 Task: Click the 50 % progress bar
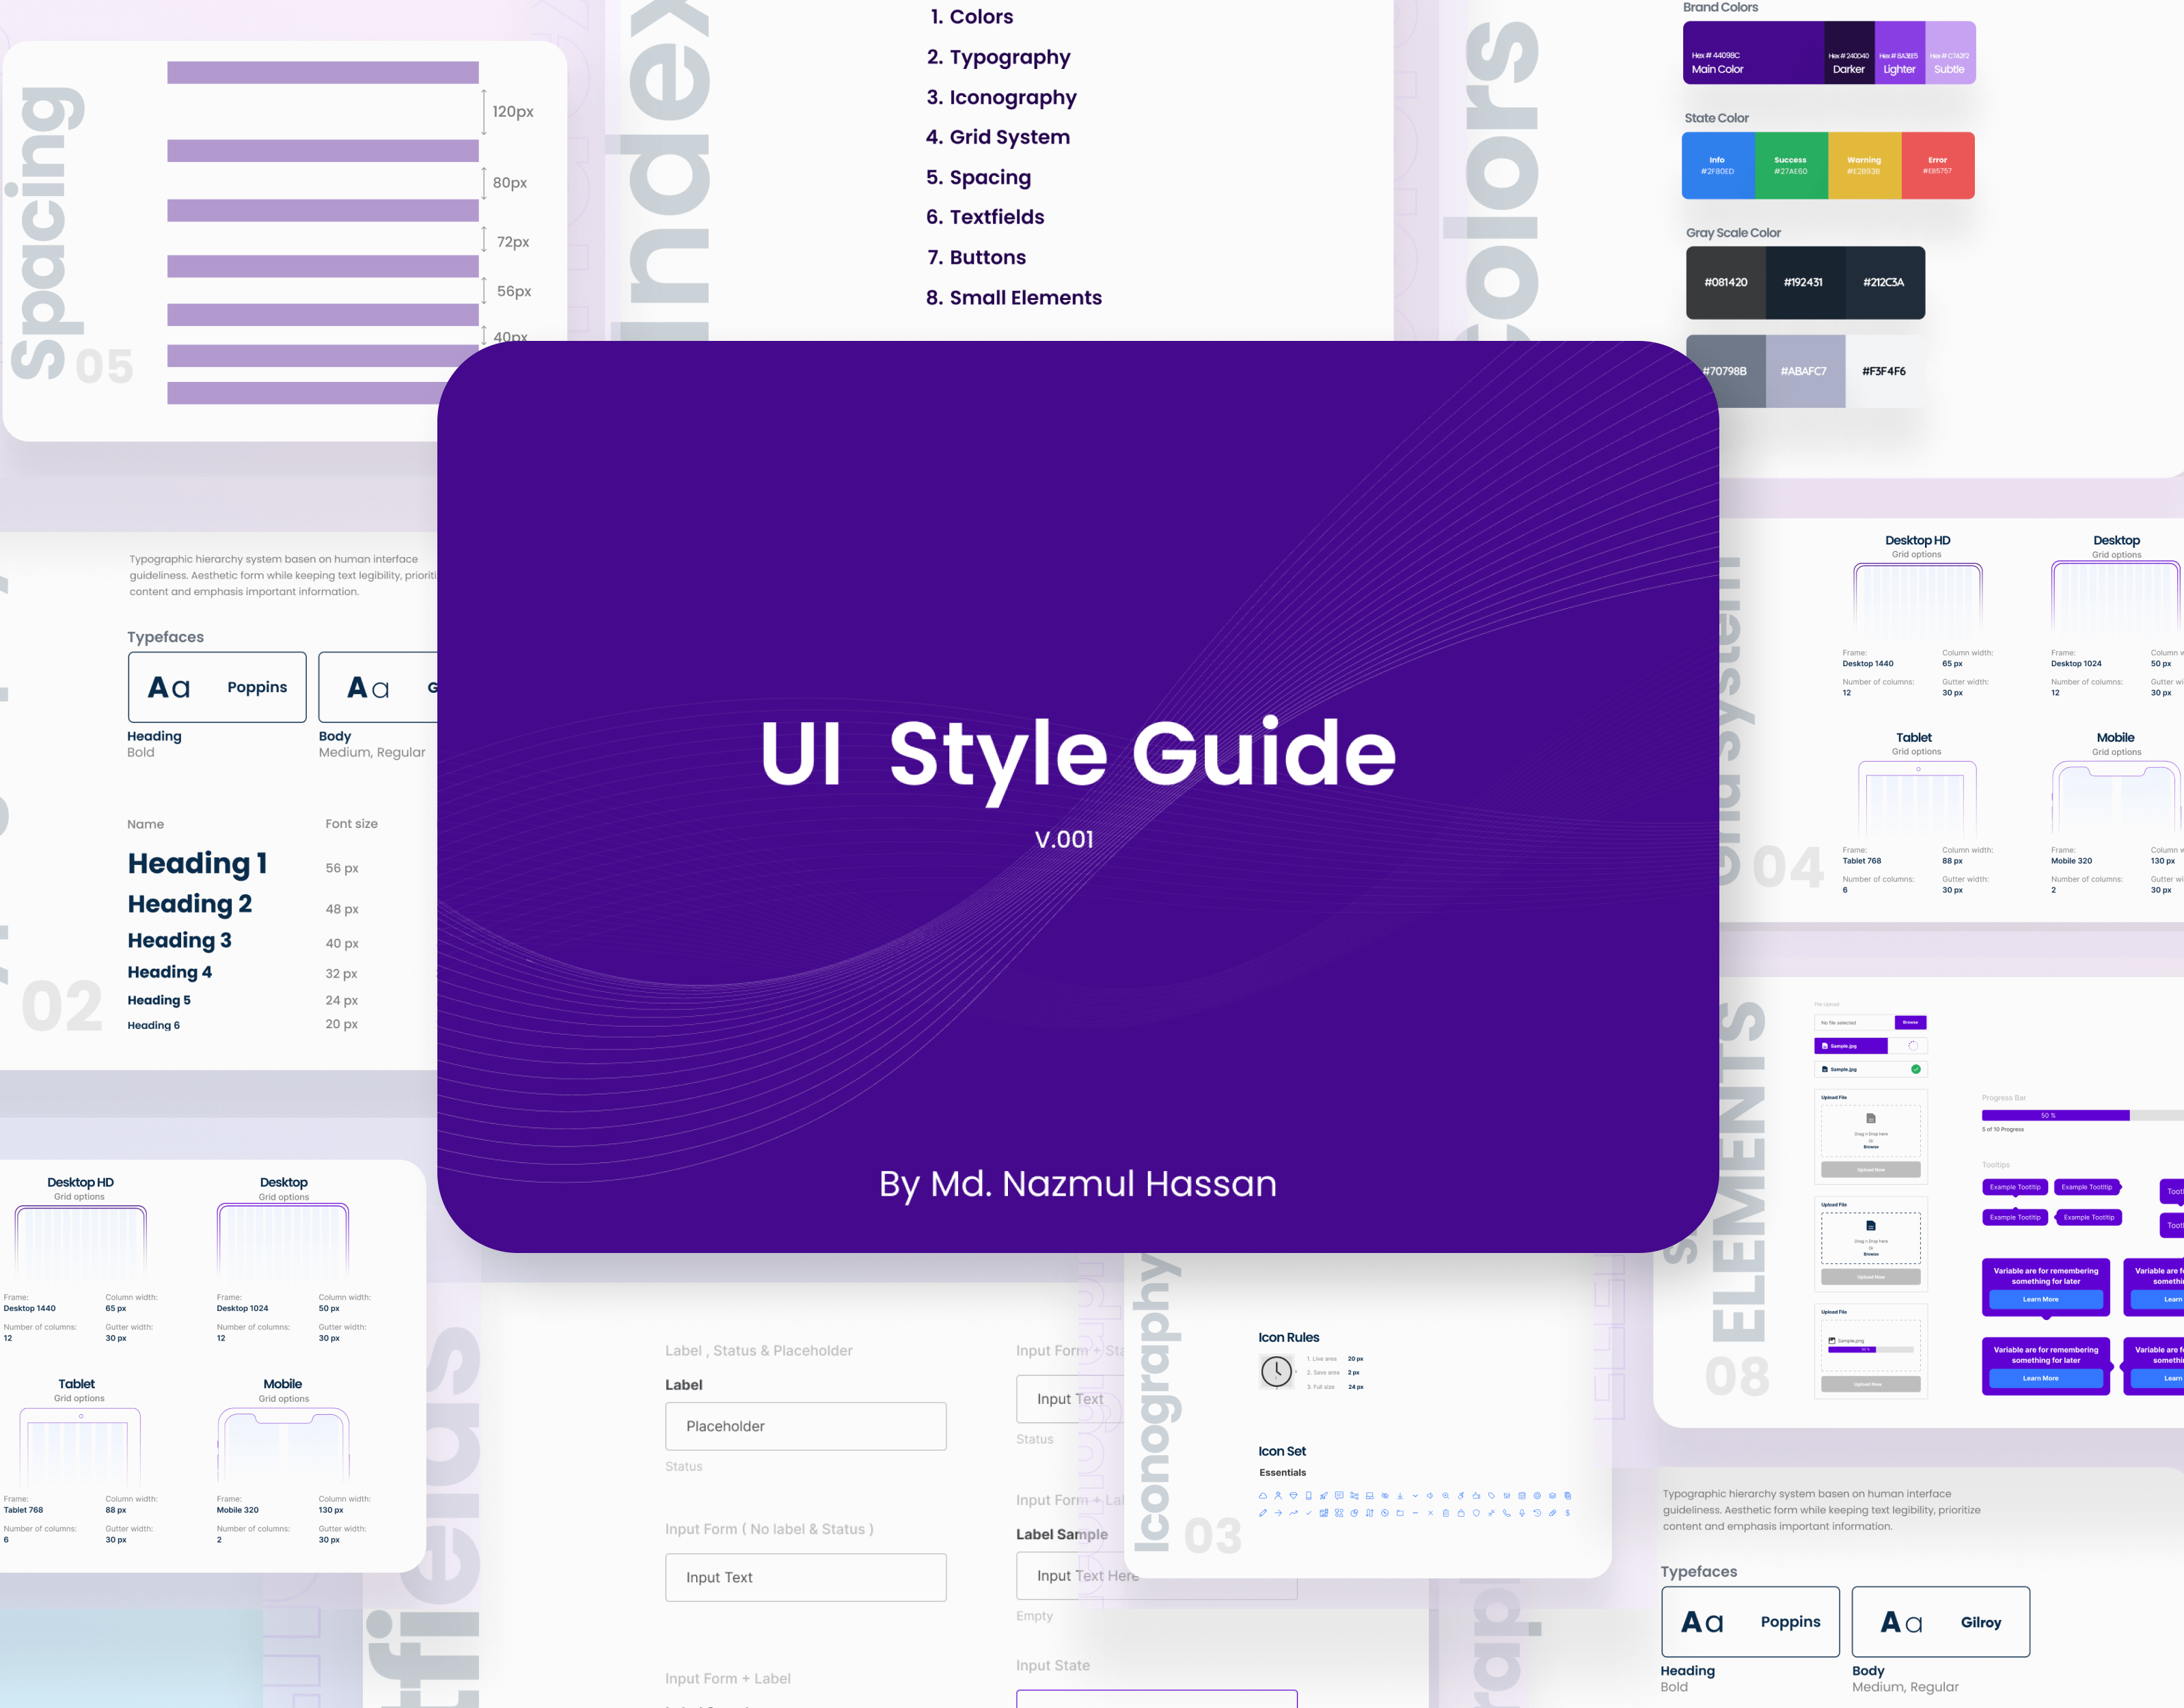point(2083,1115)
